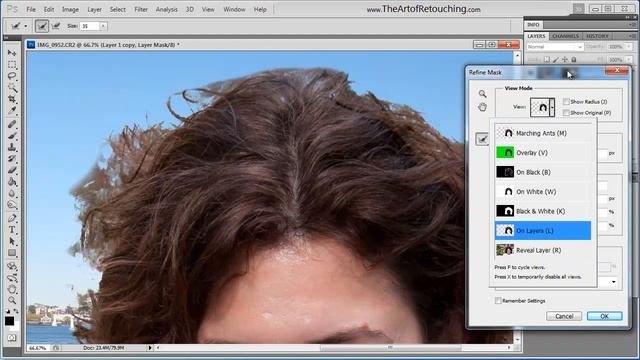
Task: Select the Brush tool
Action: tap(12, 136)
